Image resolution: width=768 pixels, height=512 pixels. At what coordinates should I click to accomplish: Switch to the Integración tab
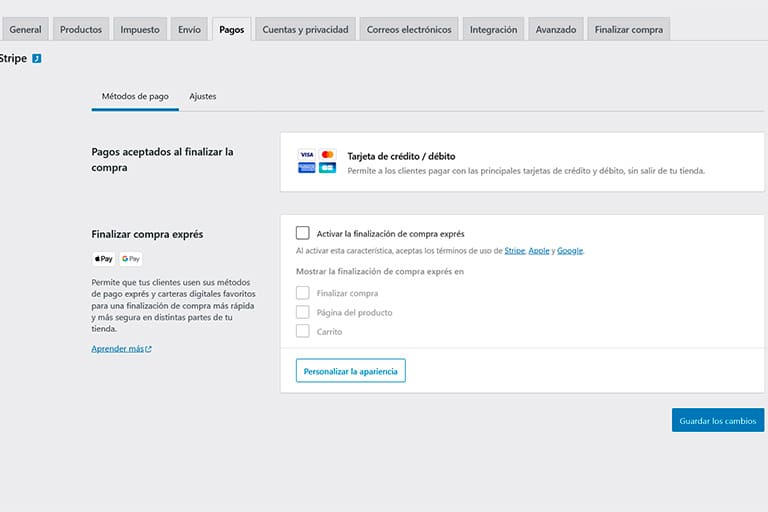[x=493, y=29]
